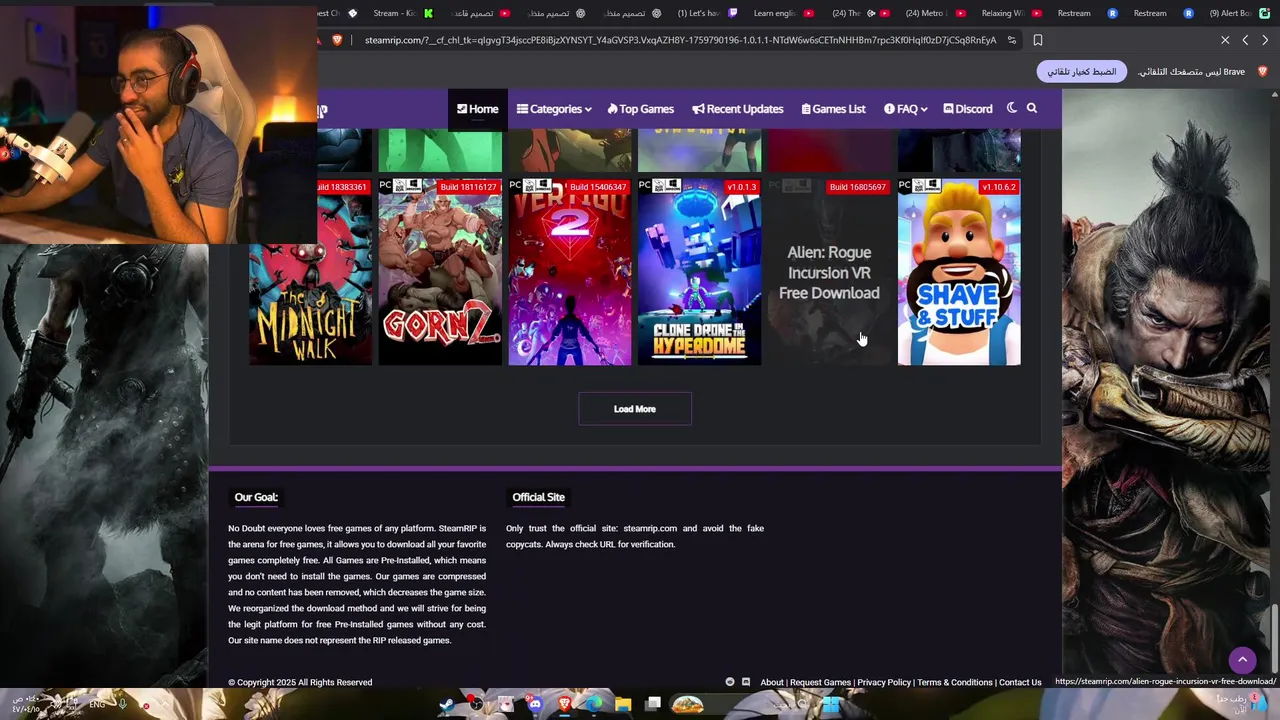Click the microphone tray icon
1280x720 pixels.
pyautogui.click(x=122, y=704)
